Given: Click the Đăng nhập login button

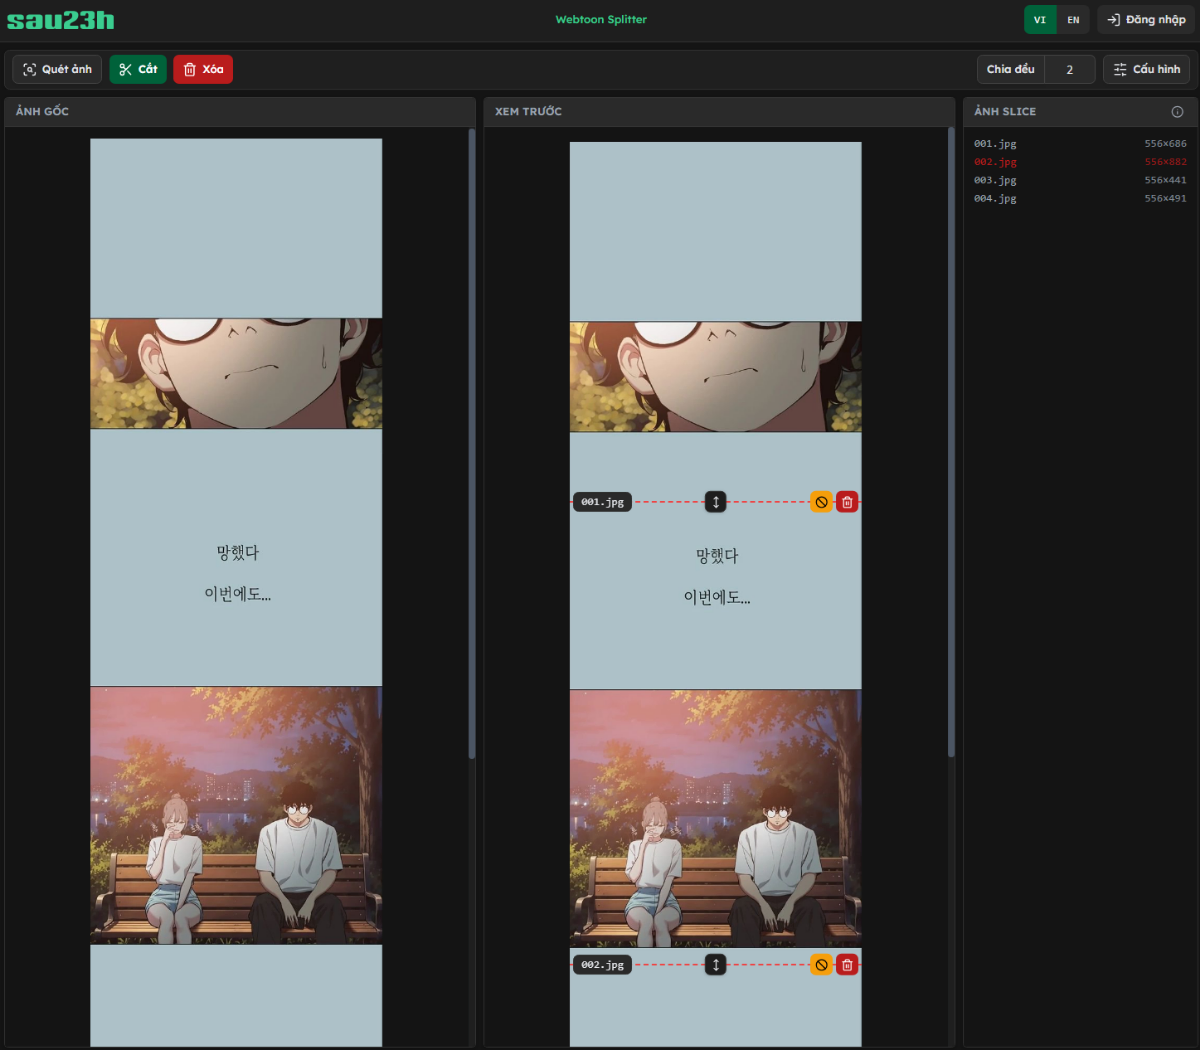Looking at the screenshot, I should click(x=1146, y=20).
